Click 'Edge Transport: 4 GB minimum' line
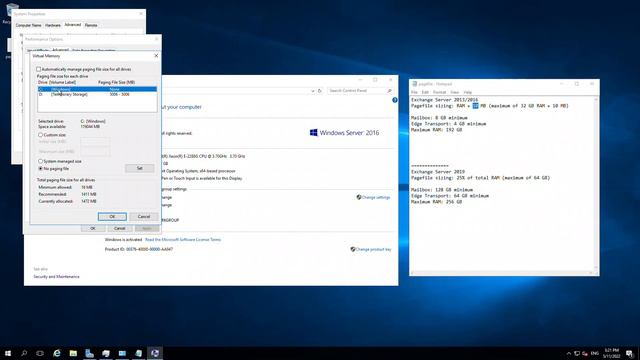The image size is (640, 360). (449, 124)
